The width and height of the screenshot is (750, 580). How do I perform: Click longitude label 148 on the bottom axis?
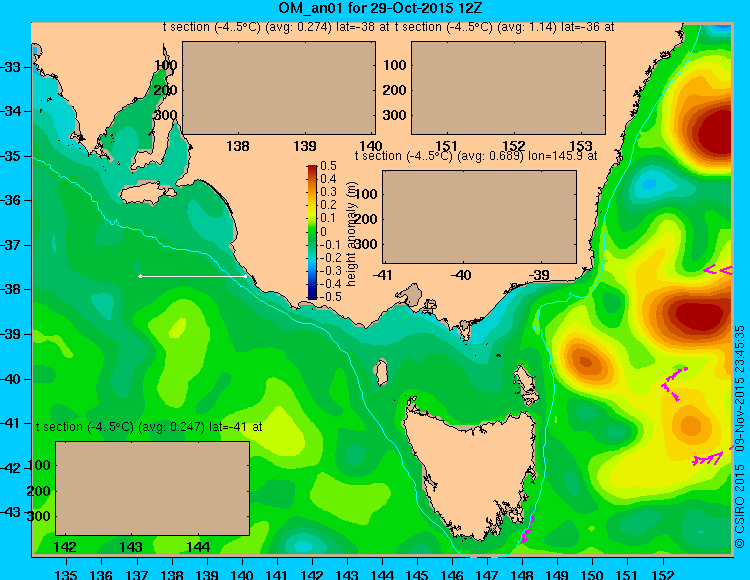(522, 575)
